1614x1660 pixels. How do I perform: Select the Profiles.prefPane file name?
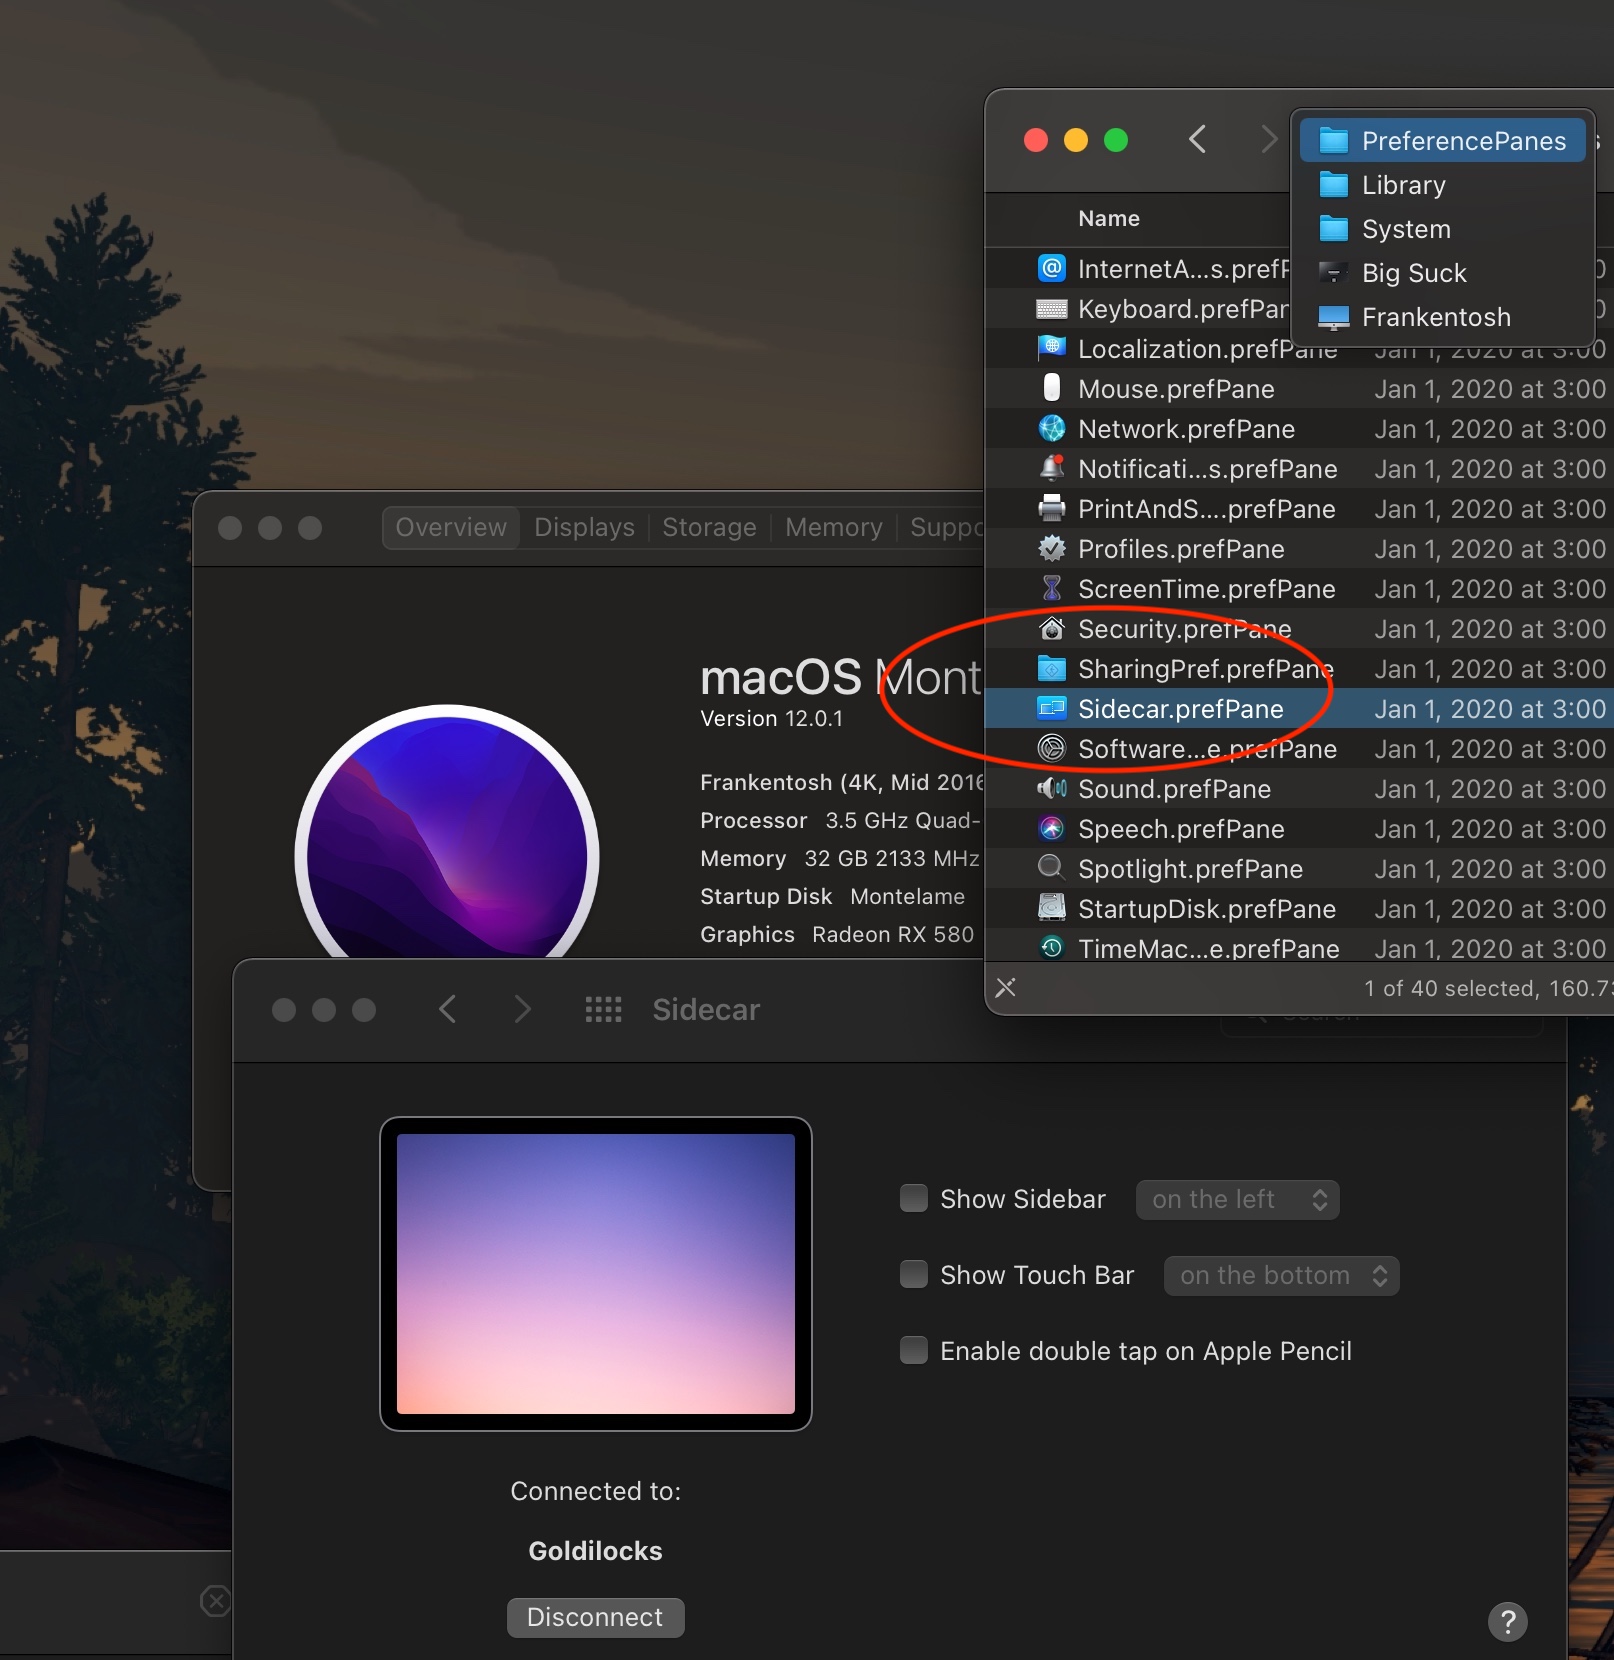click(1181, 549)
